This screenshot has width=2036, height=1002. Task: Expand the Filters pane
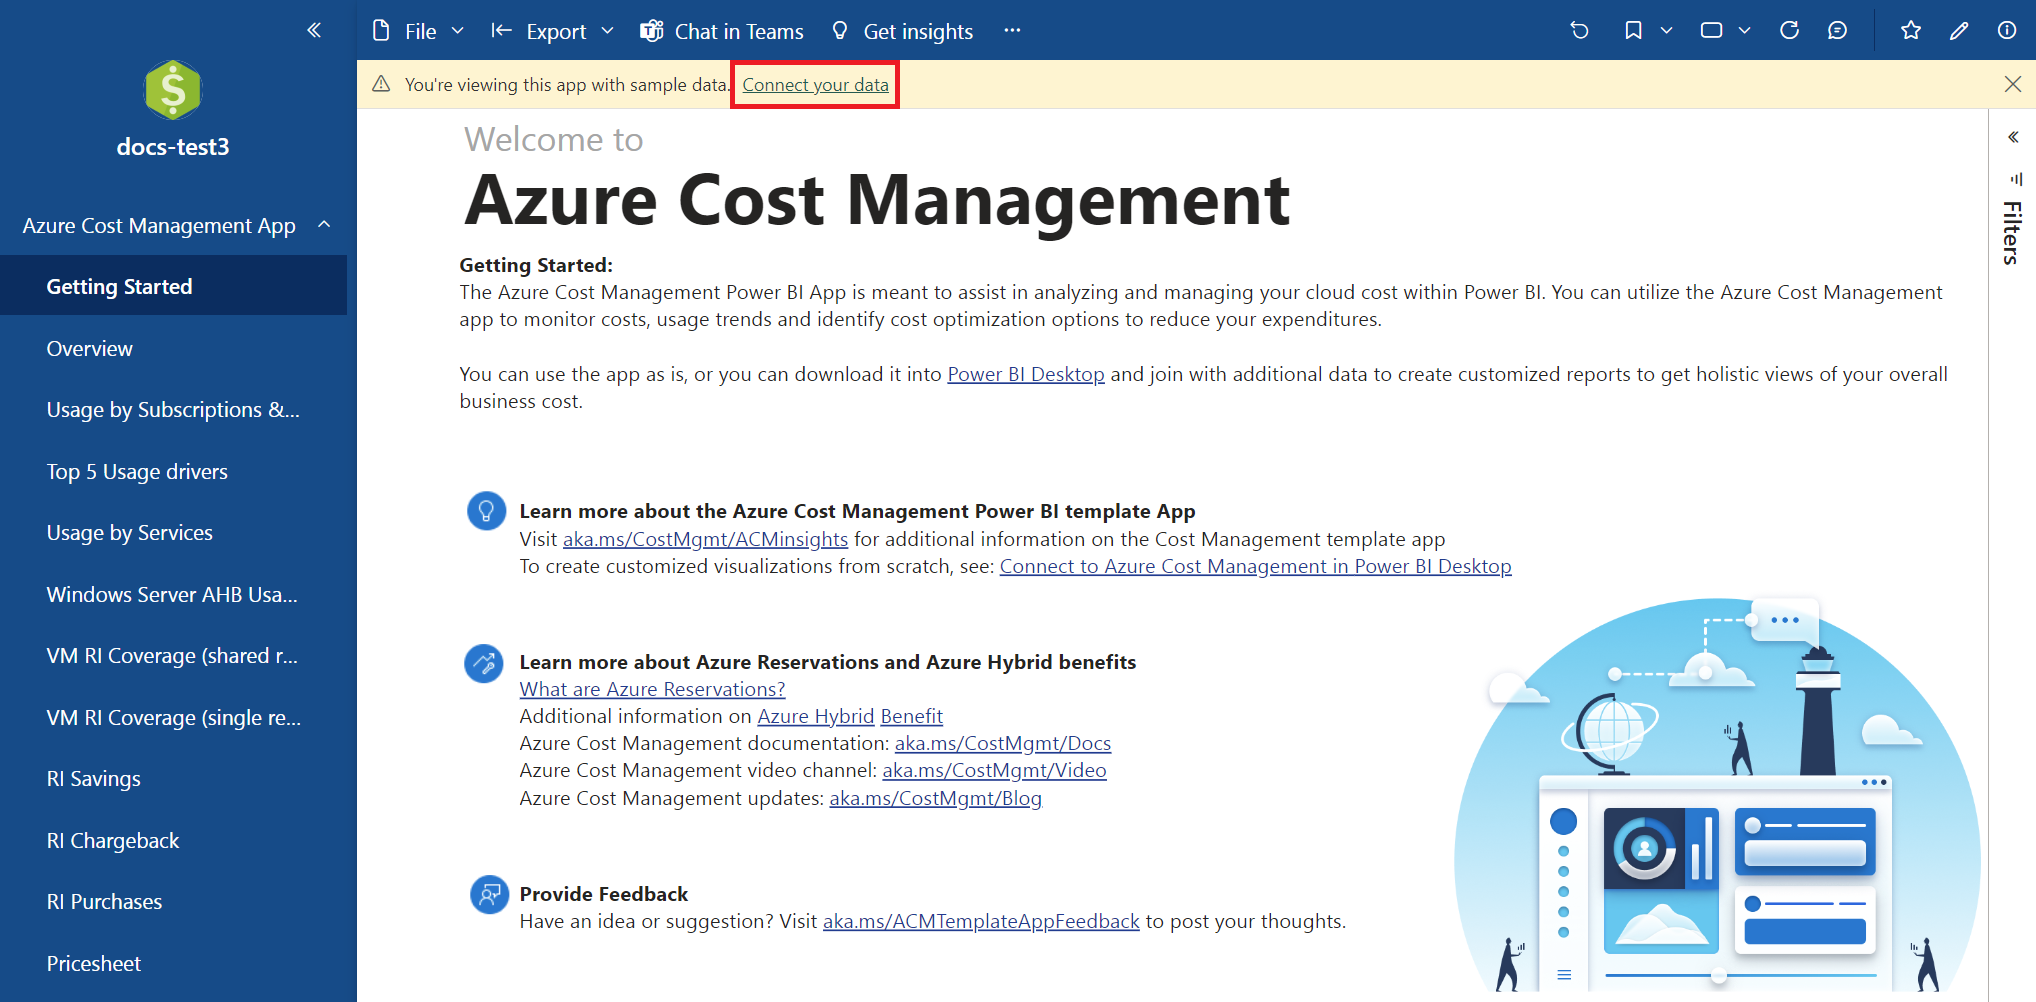[2013, 138]
